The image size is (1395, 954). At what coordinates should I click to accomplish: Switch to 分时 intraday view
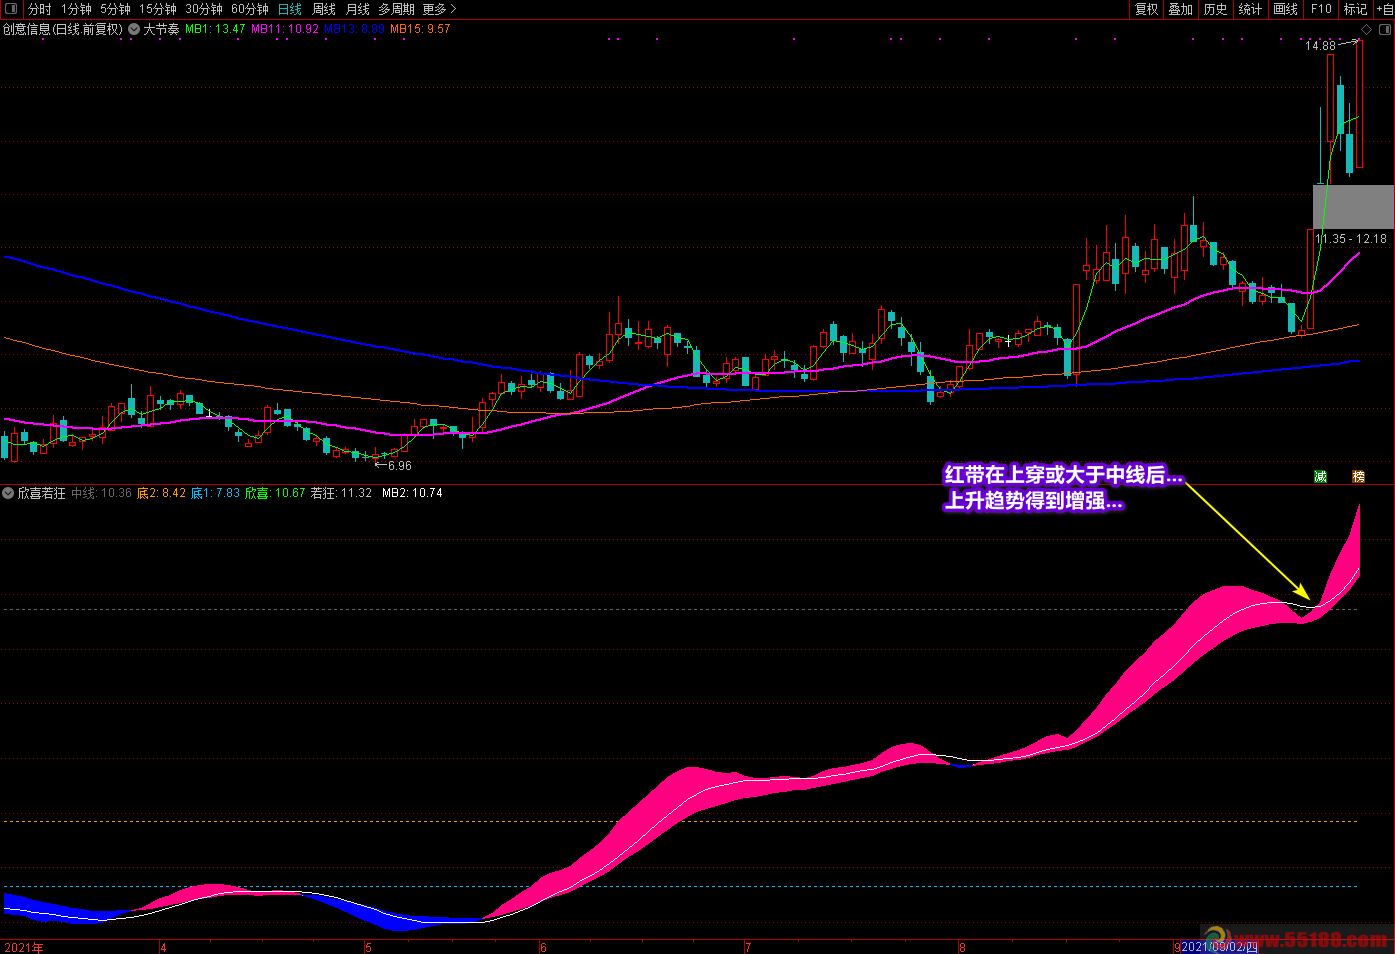(x=39, y=9)
